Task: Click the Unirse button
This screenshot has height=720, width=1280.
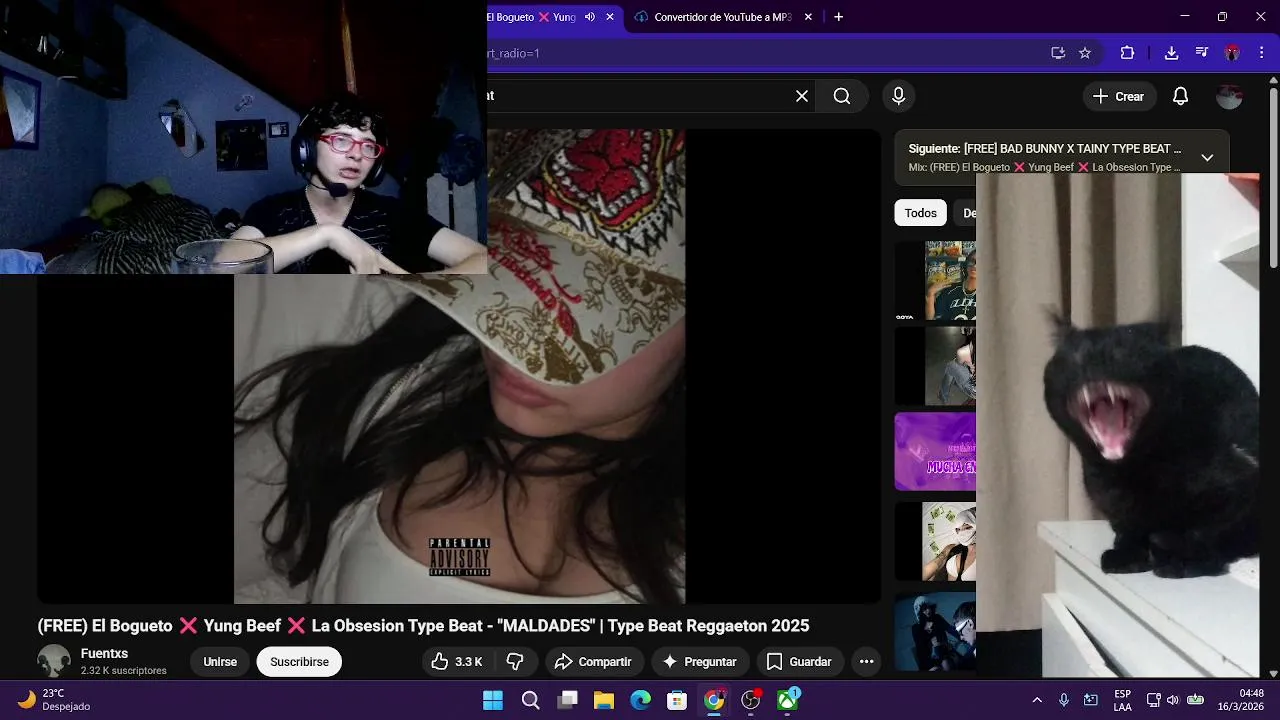Action: (x=220, y=662)
